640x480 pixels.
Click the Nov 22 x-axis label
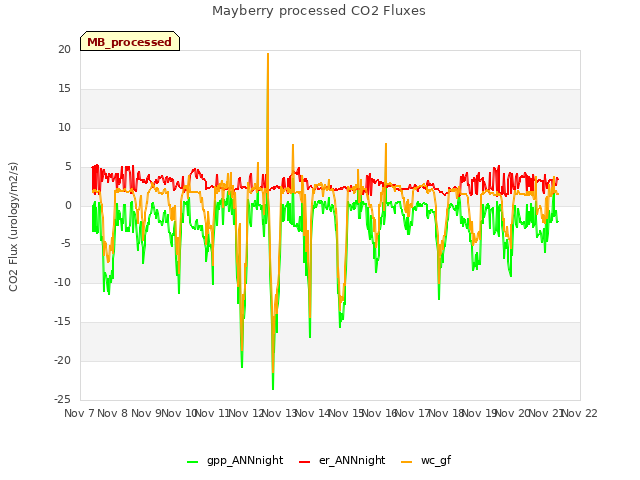coord(579,413)
